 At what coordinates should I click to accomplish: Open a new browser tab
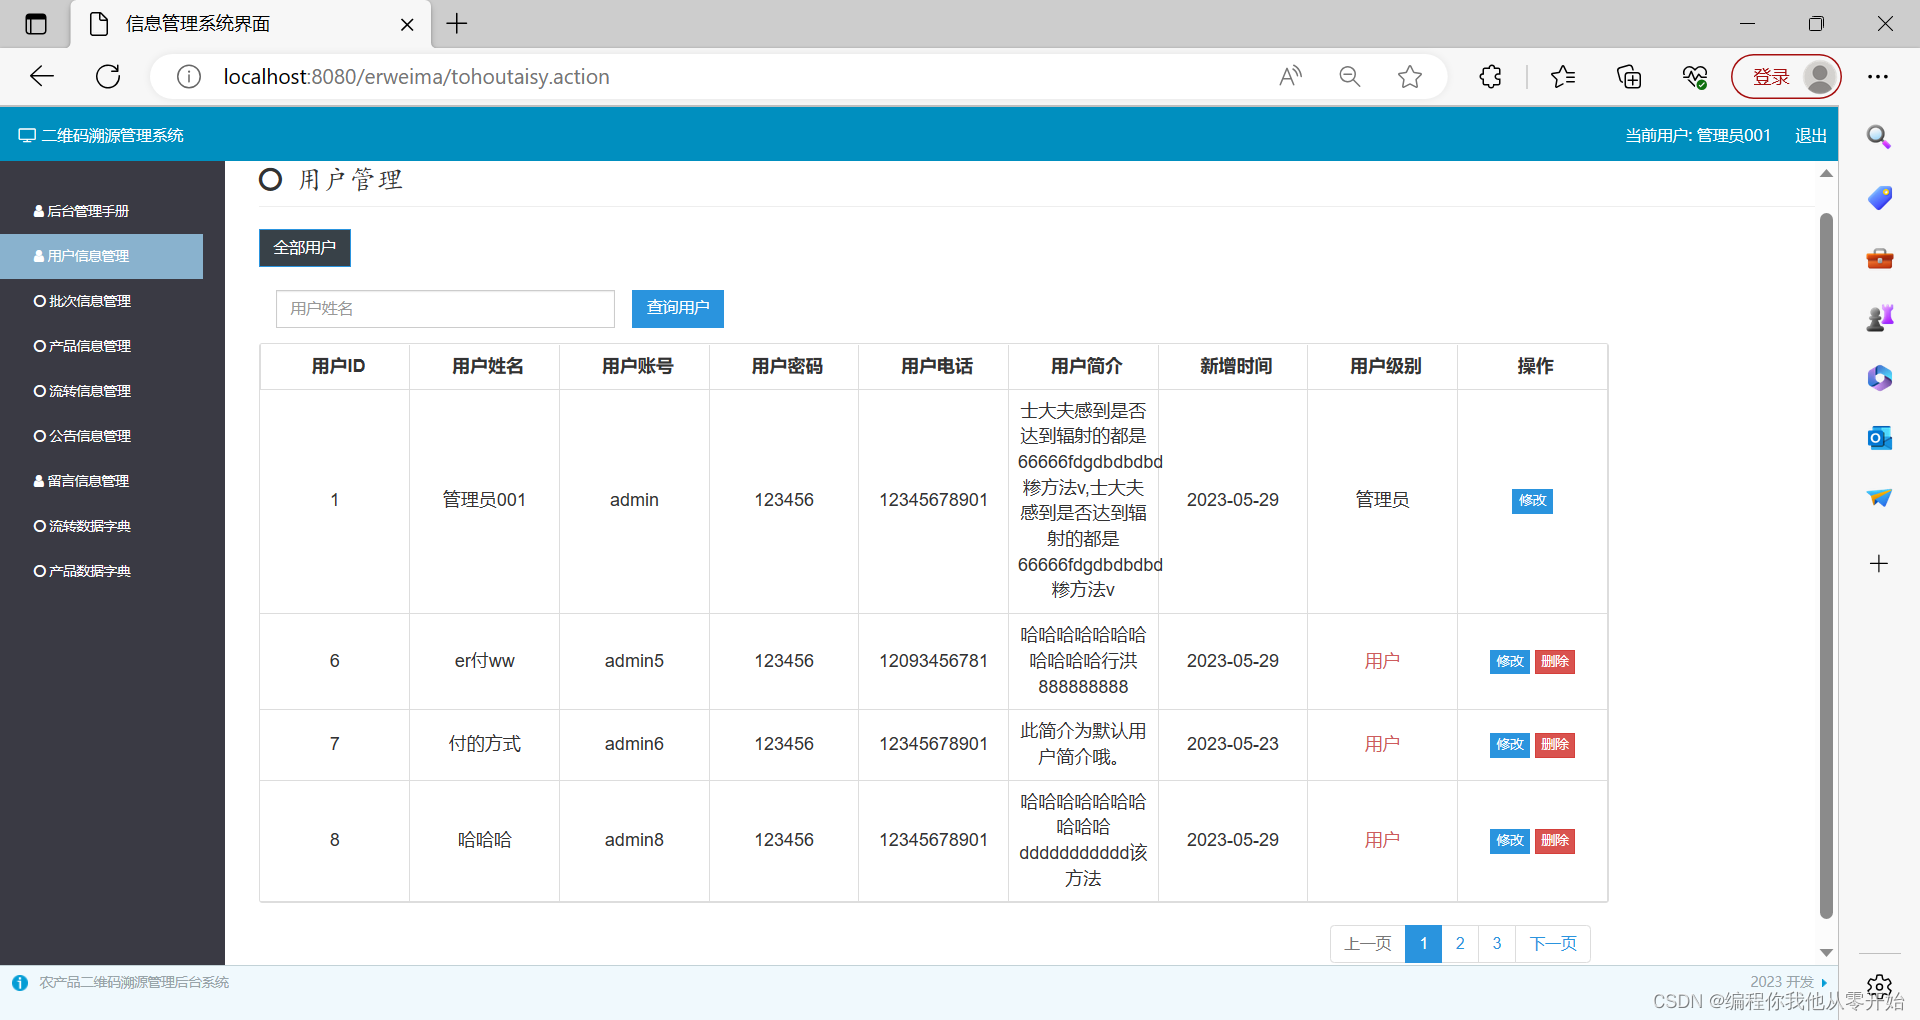pyautogui.click(x=457, y=24)
